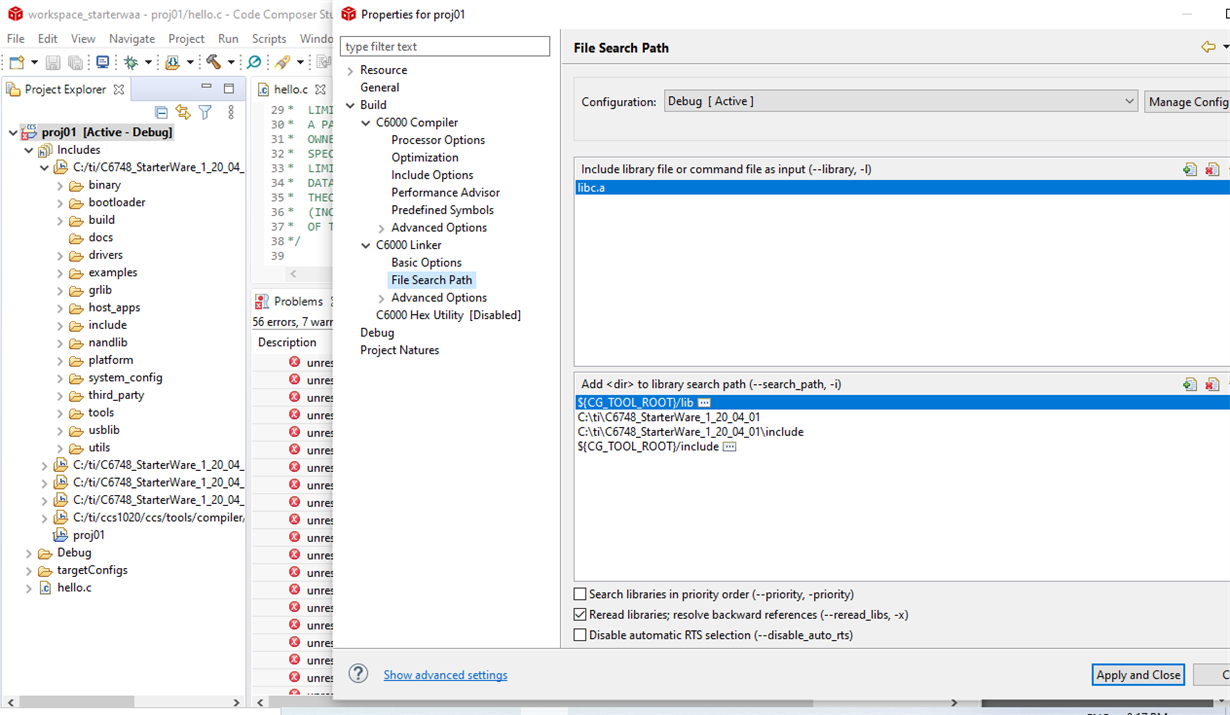
Task: Delete the selected library search path icon
Action: (x=1212, y=384)
